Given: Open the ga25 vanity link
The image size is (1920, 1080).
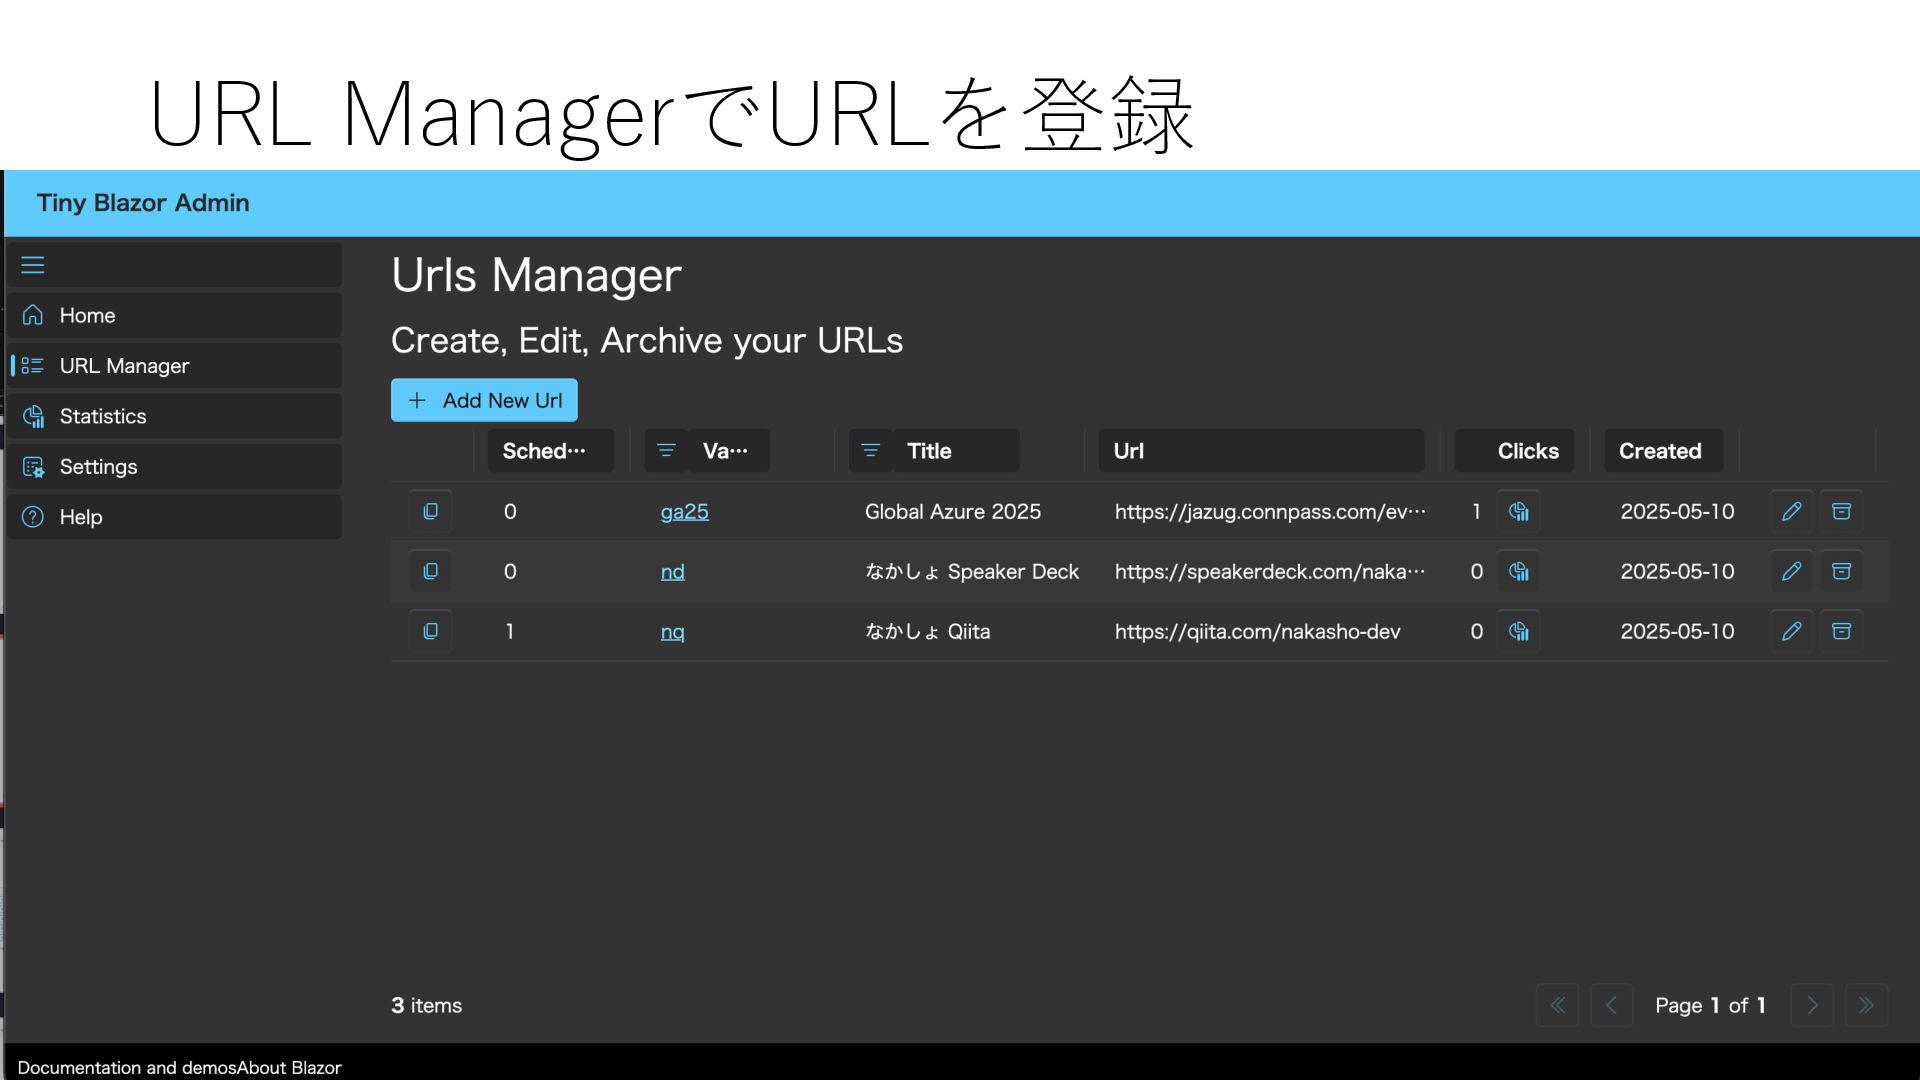Looking at the screenshot, I should [x=684, y=512].
